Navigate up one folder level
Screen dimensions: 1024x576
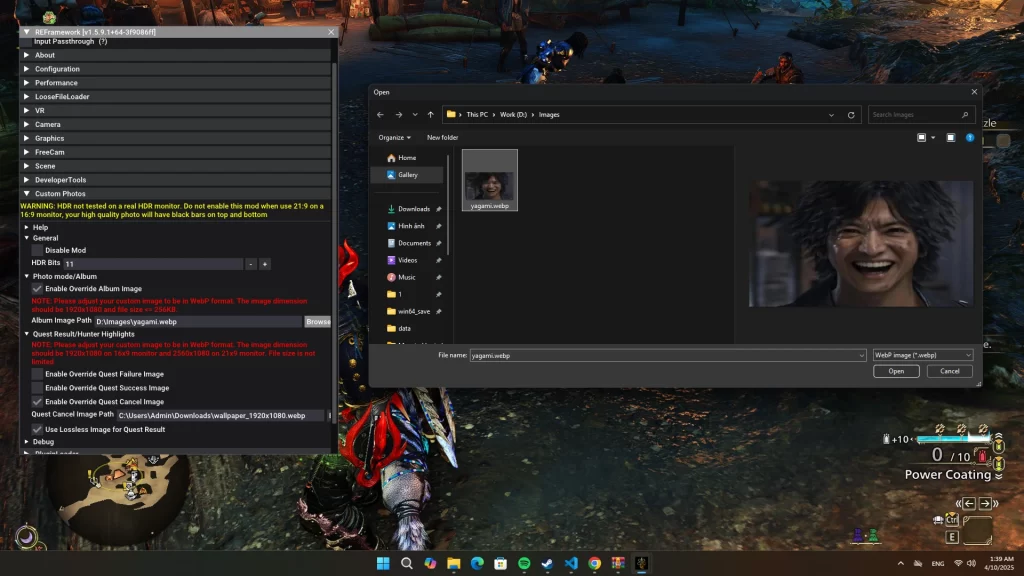click(x=430, y=115)
